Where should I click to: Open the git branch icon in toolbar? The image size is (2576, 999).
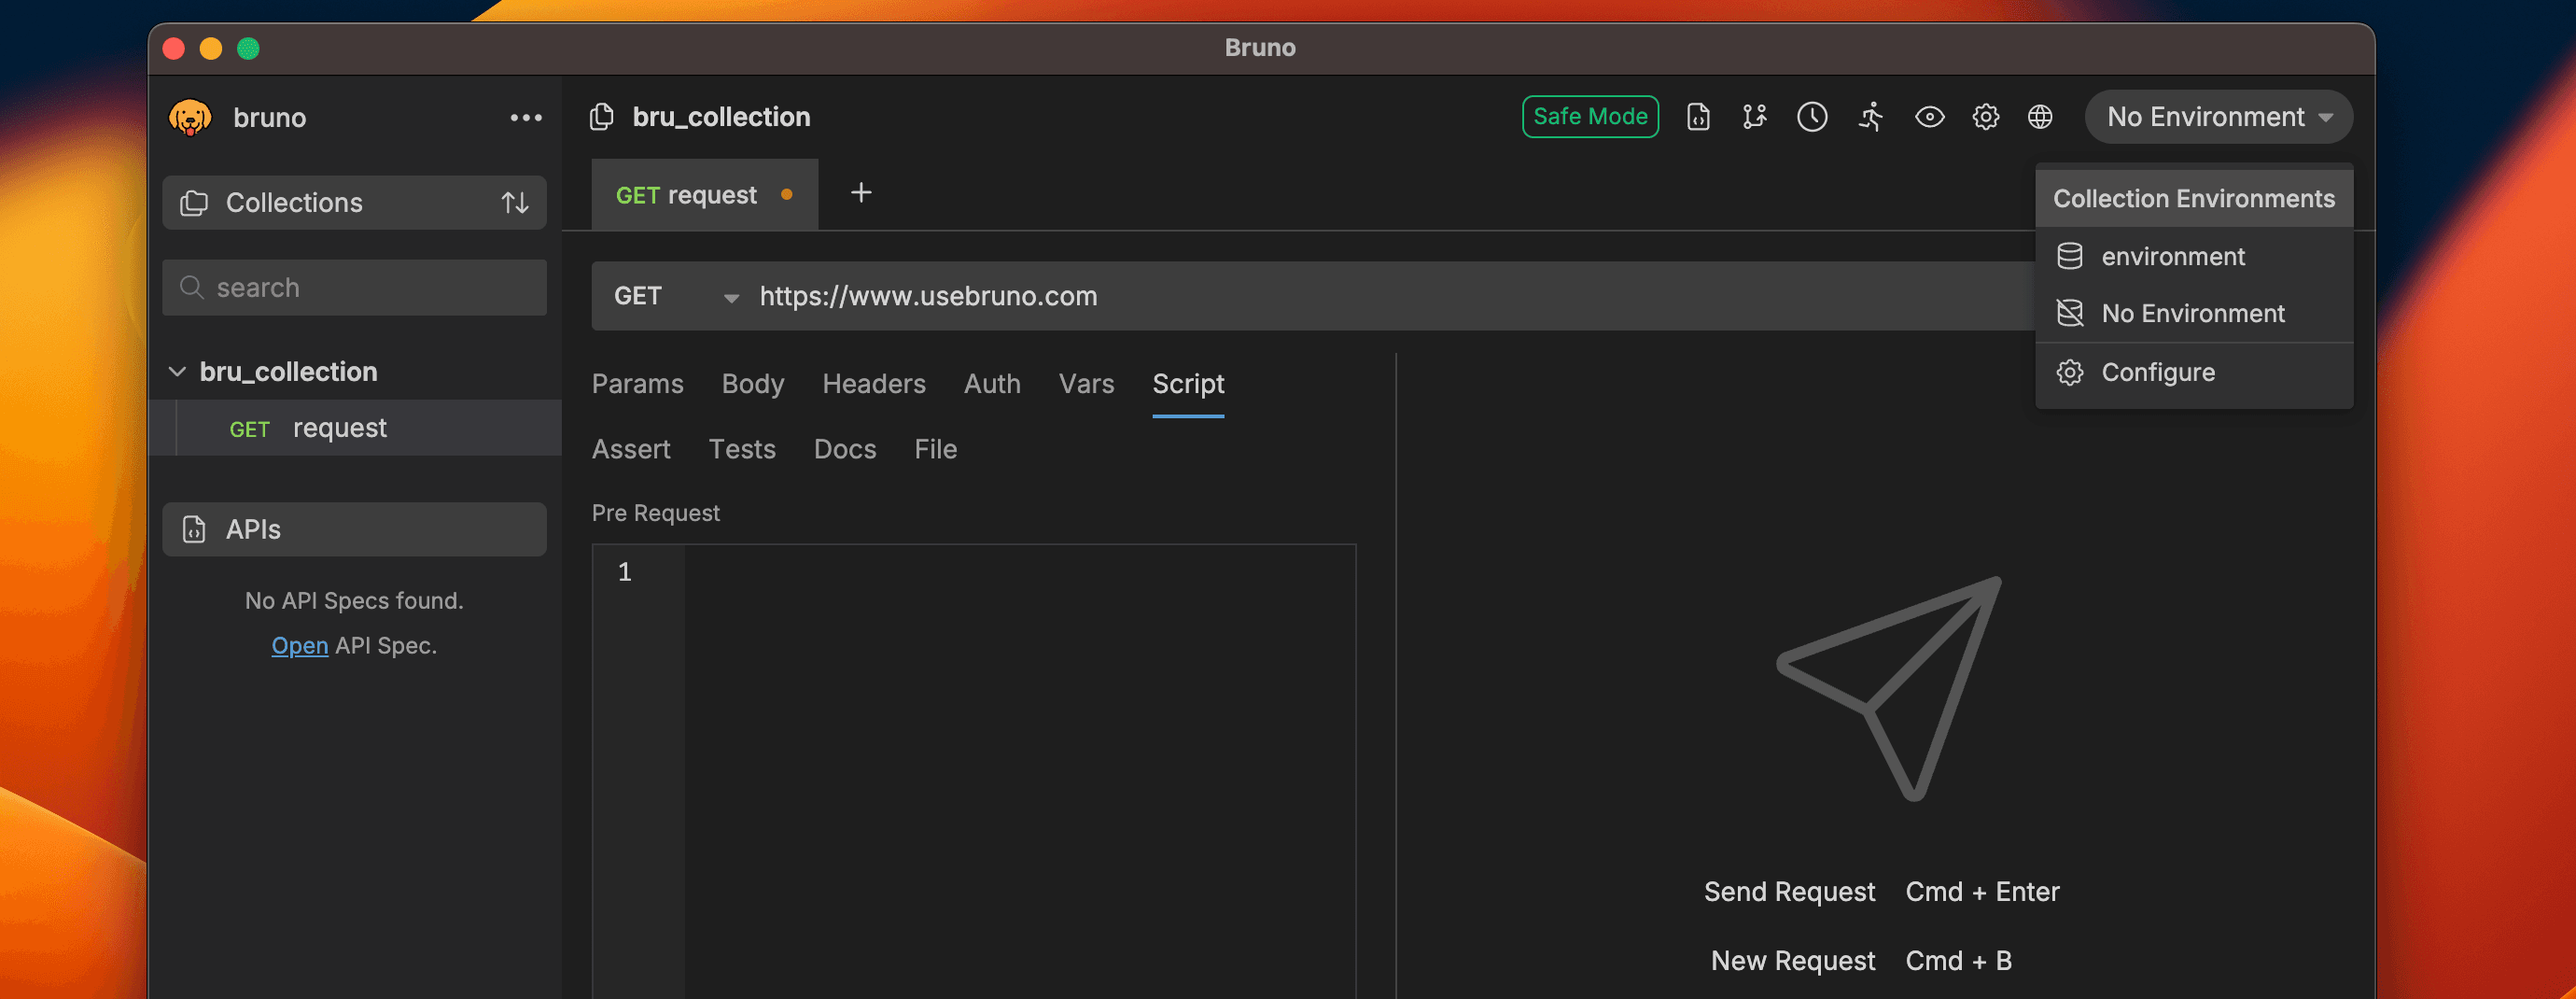tap(1754, 117)
